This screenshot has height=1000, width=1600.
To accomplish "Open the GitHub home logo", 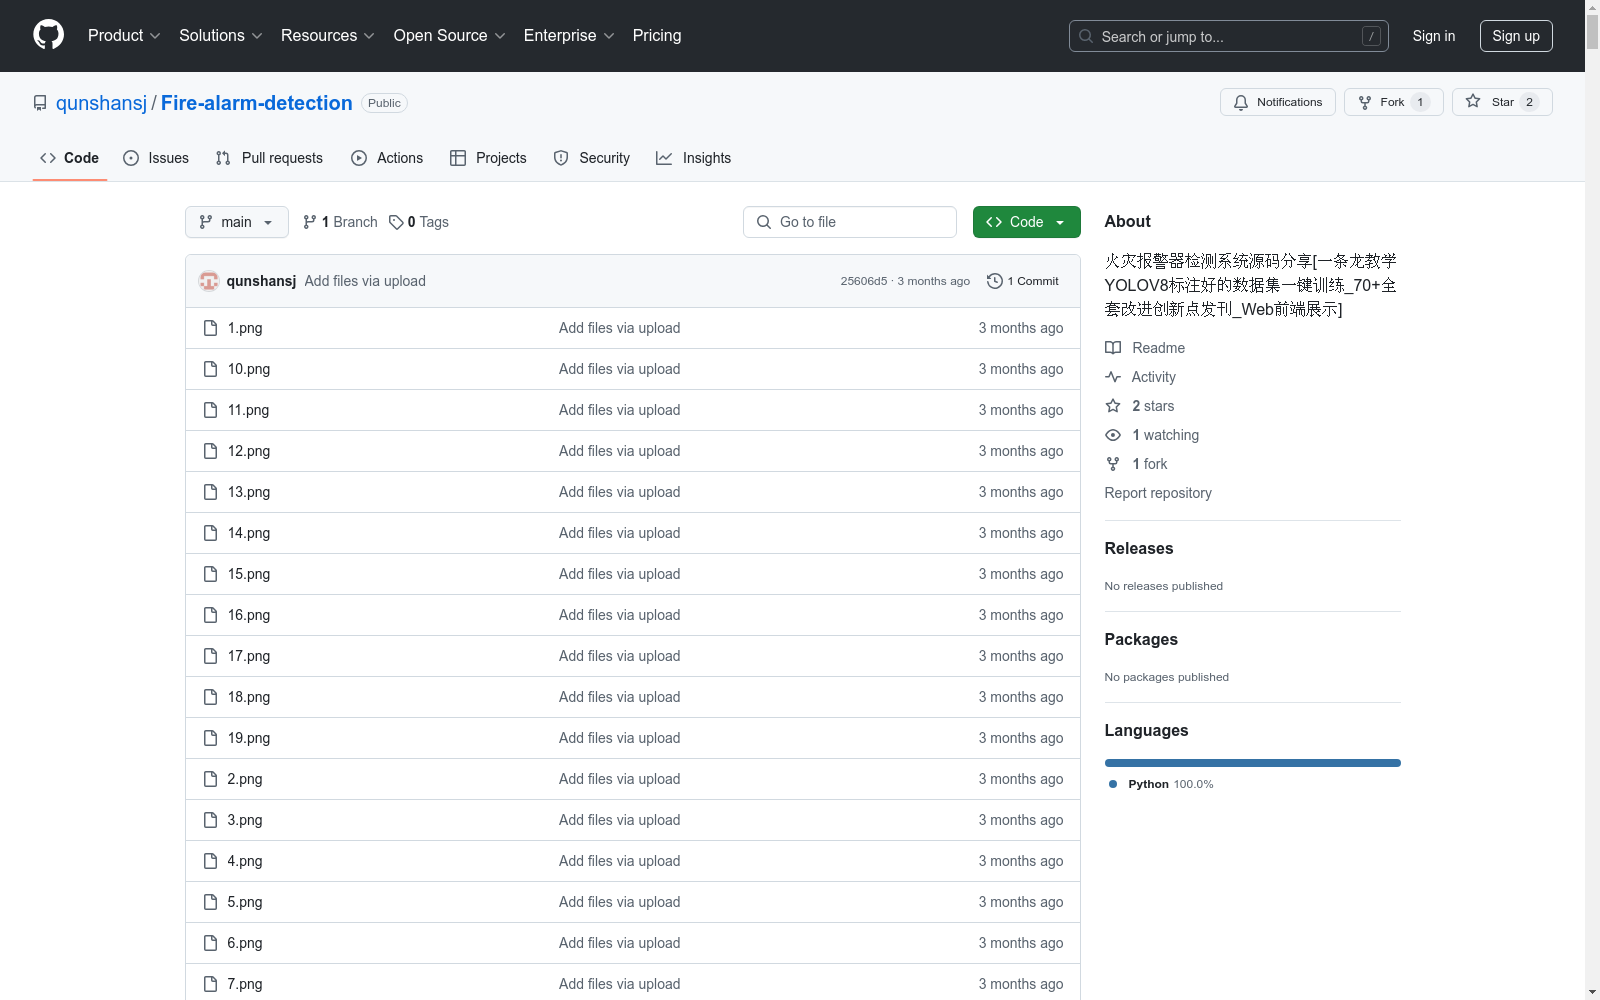I will [48, 35].
